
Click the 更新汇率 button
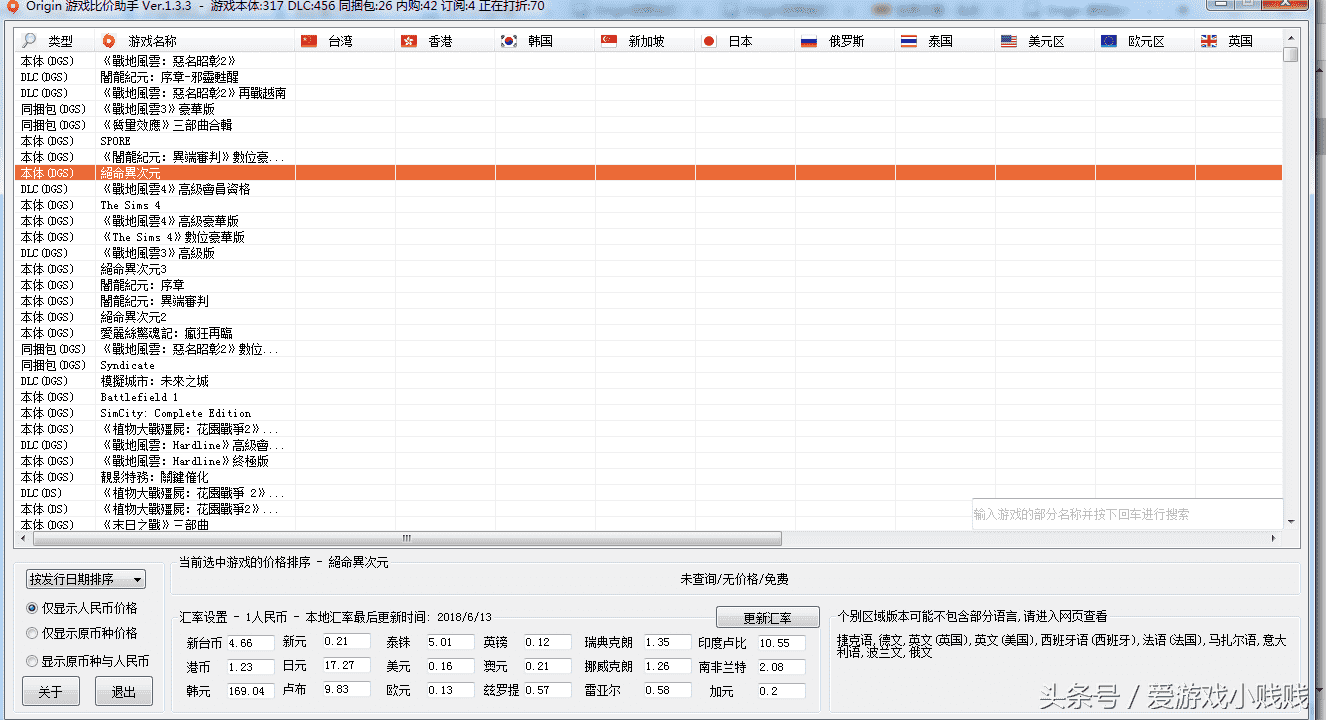pos(768,618)
